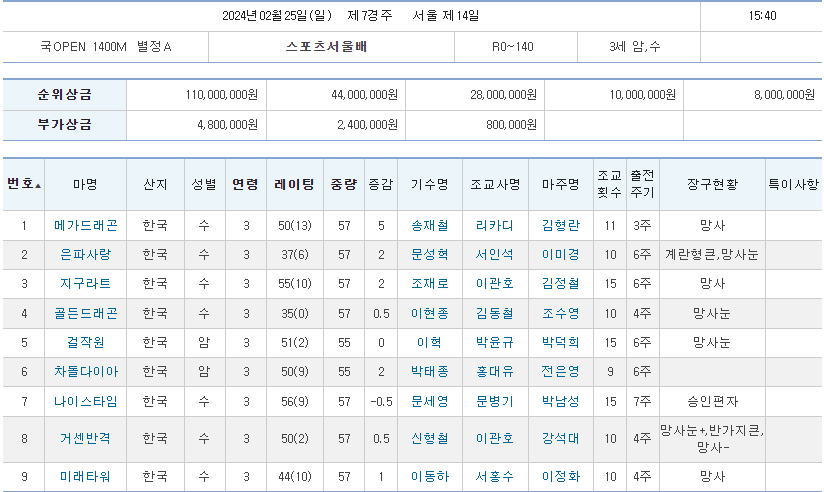Open jockey link 신형철
824x492 pixels.
point(430,438)
